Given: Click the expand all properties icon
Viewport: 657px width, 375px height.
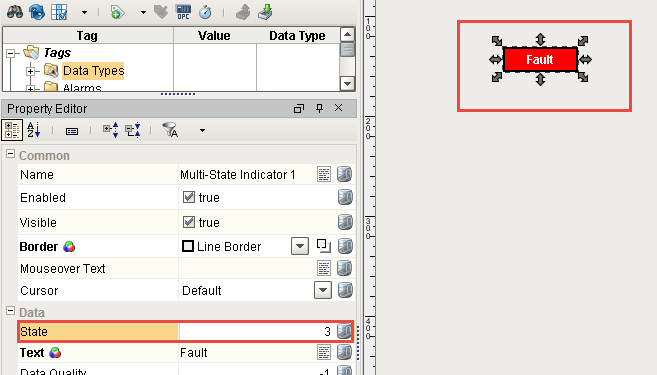Looking at the screenshot, I should point(111,130).
